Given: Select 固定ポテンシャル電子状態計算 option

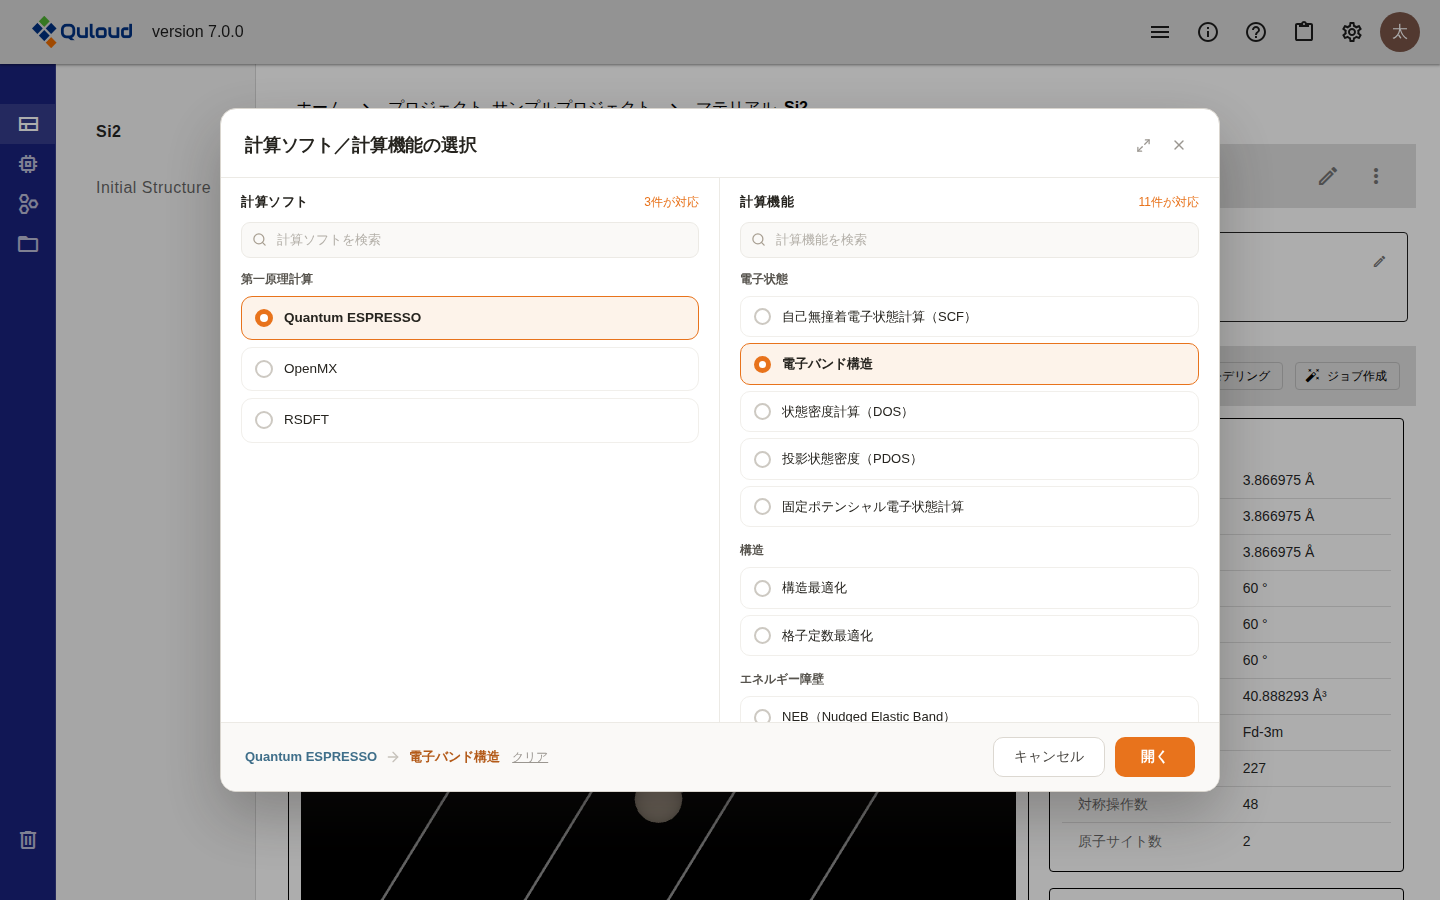Looking at the screenshot, I should point(969,507).
